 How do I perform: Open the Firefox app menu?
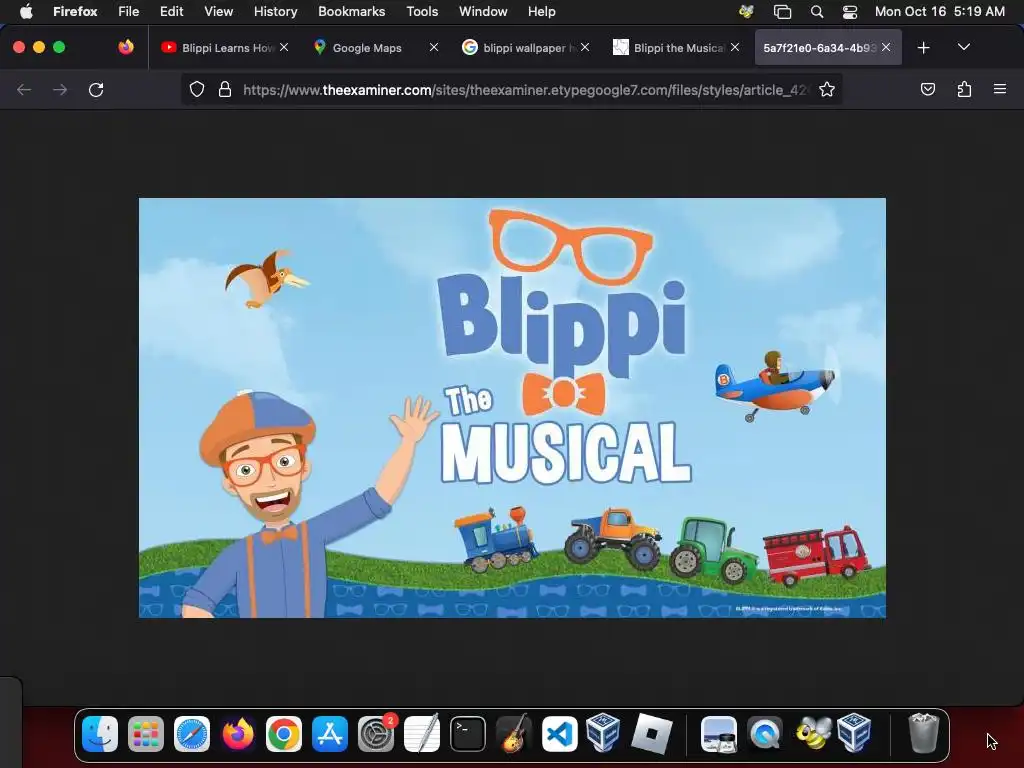[75, 11]
